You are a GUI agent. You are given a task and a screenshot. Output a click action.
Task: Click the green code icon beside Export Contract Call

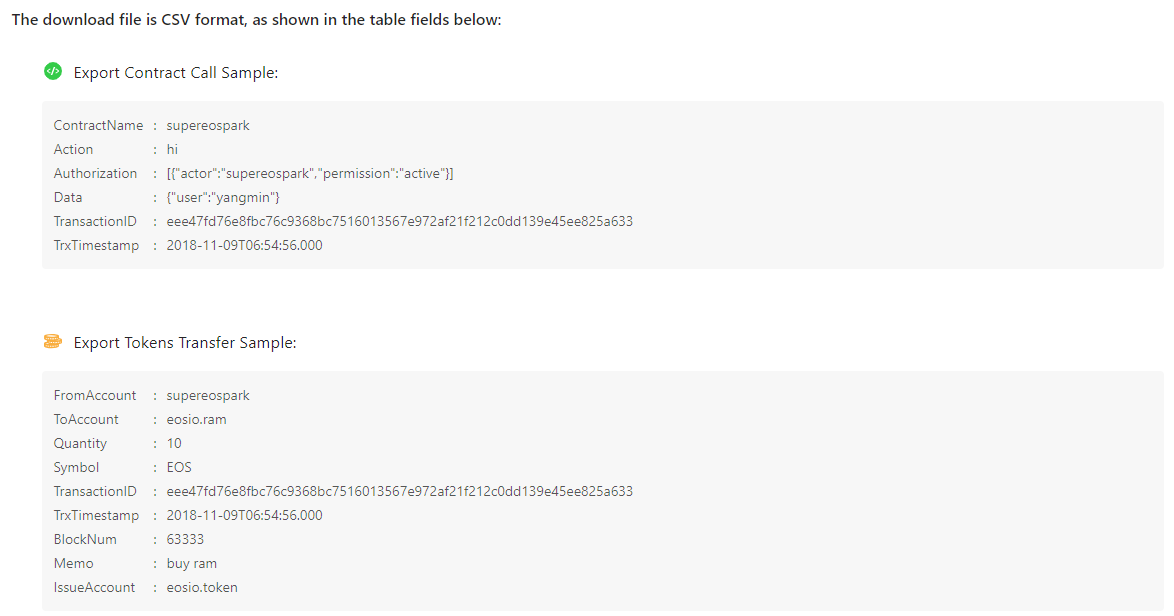click(53, 71)
